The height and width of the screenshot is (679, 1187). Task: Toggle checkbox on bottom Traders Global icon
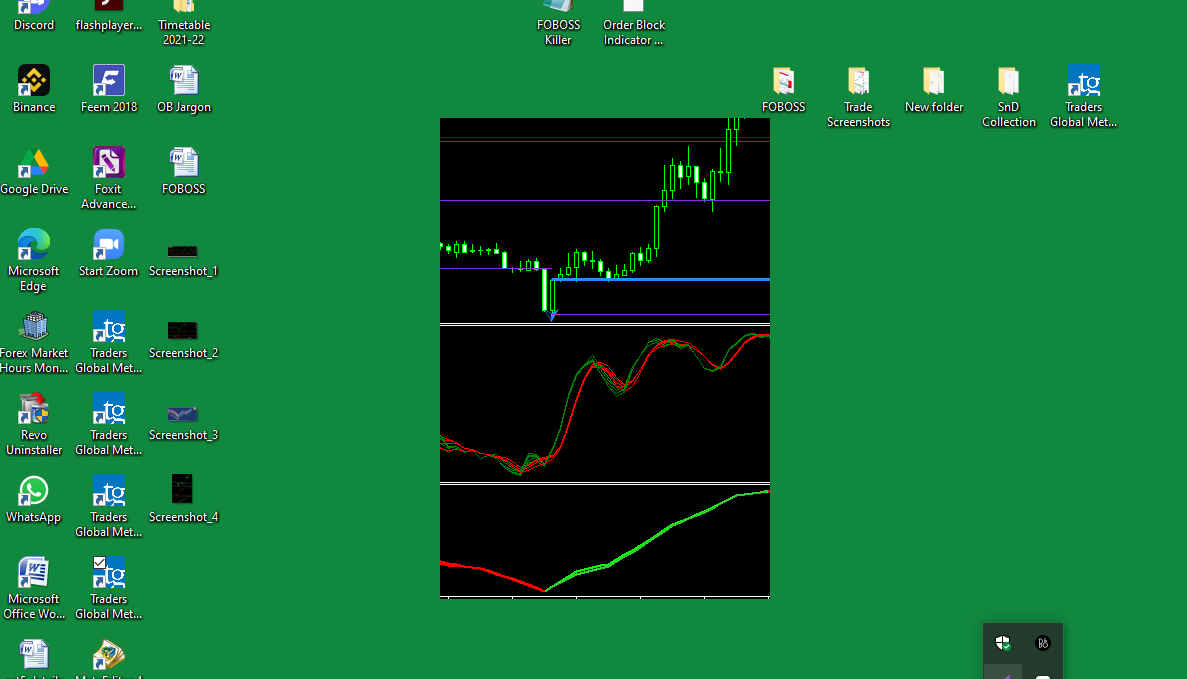pos(99,562)
